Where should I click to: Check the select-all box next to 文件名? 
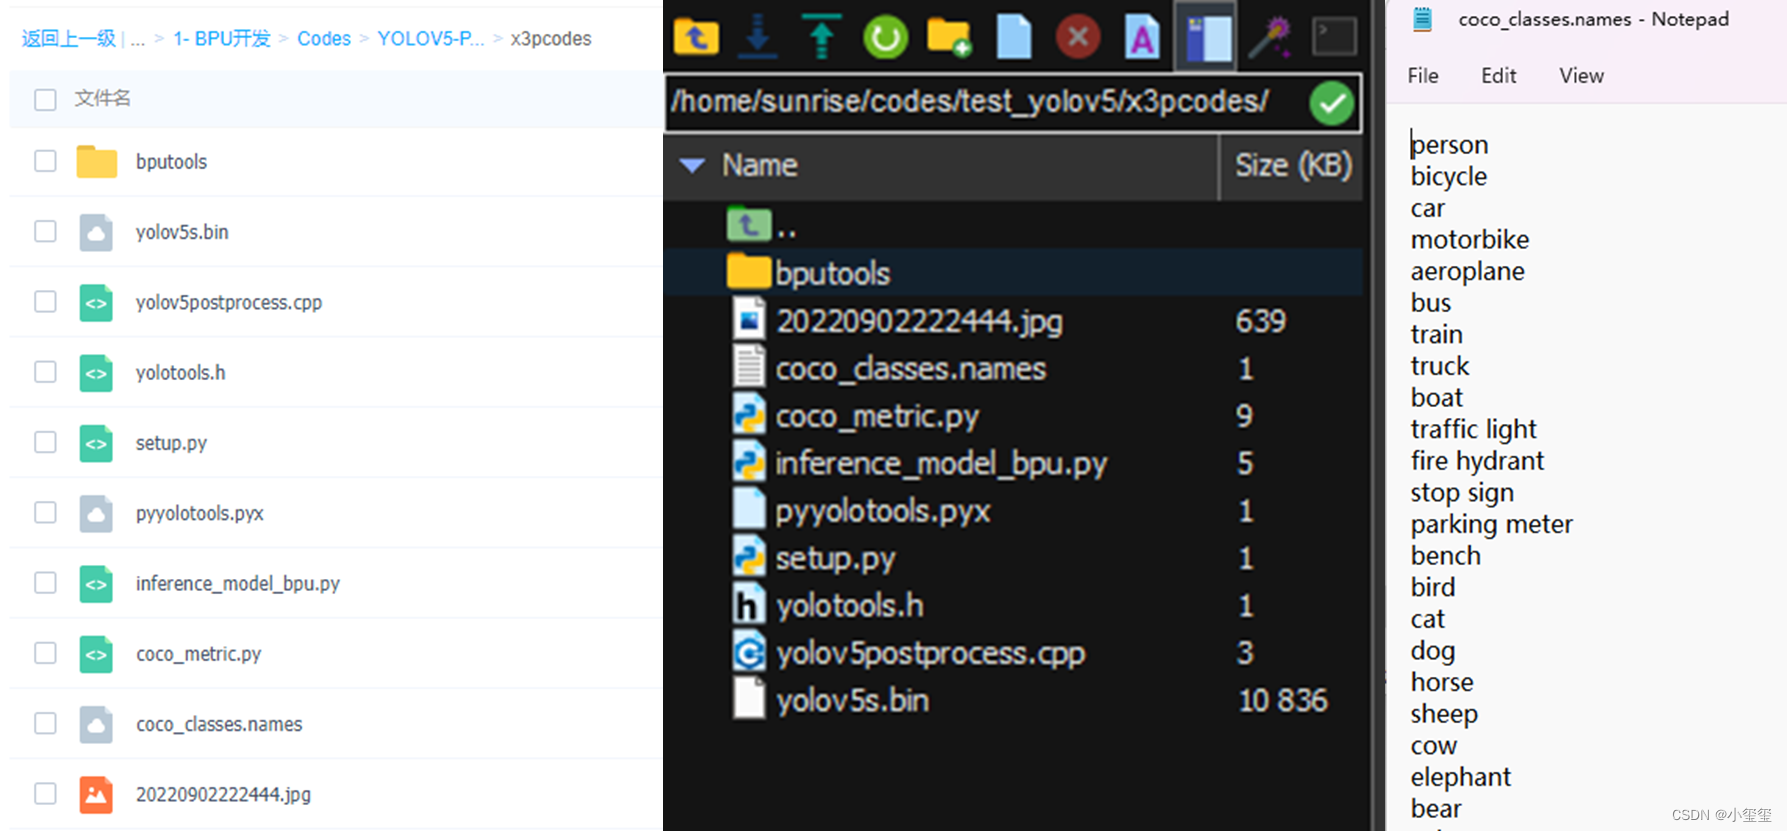point(45,99)
